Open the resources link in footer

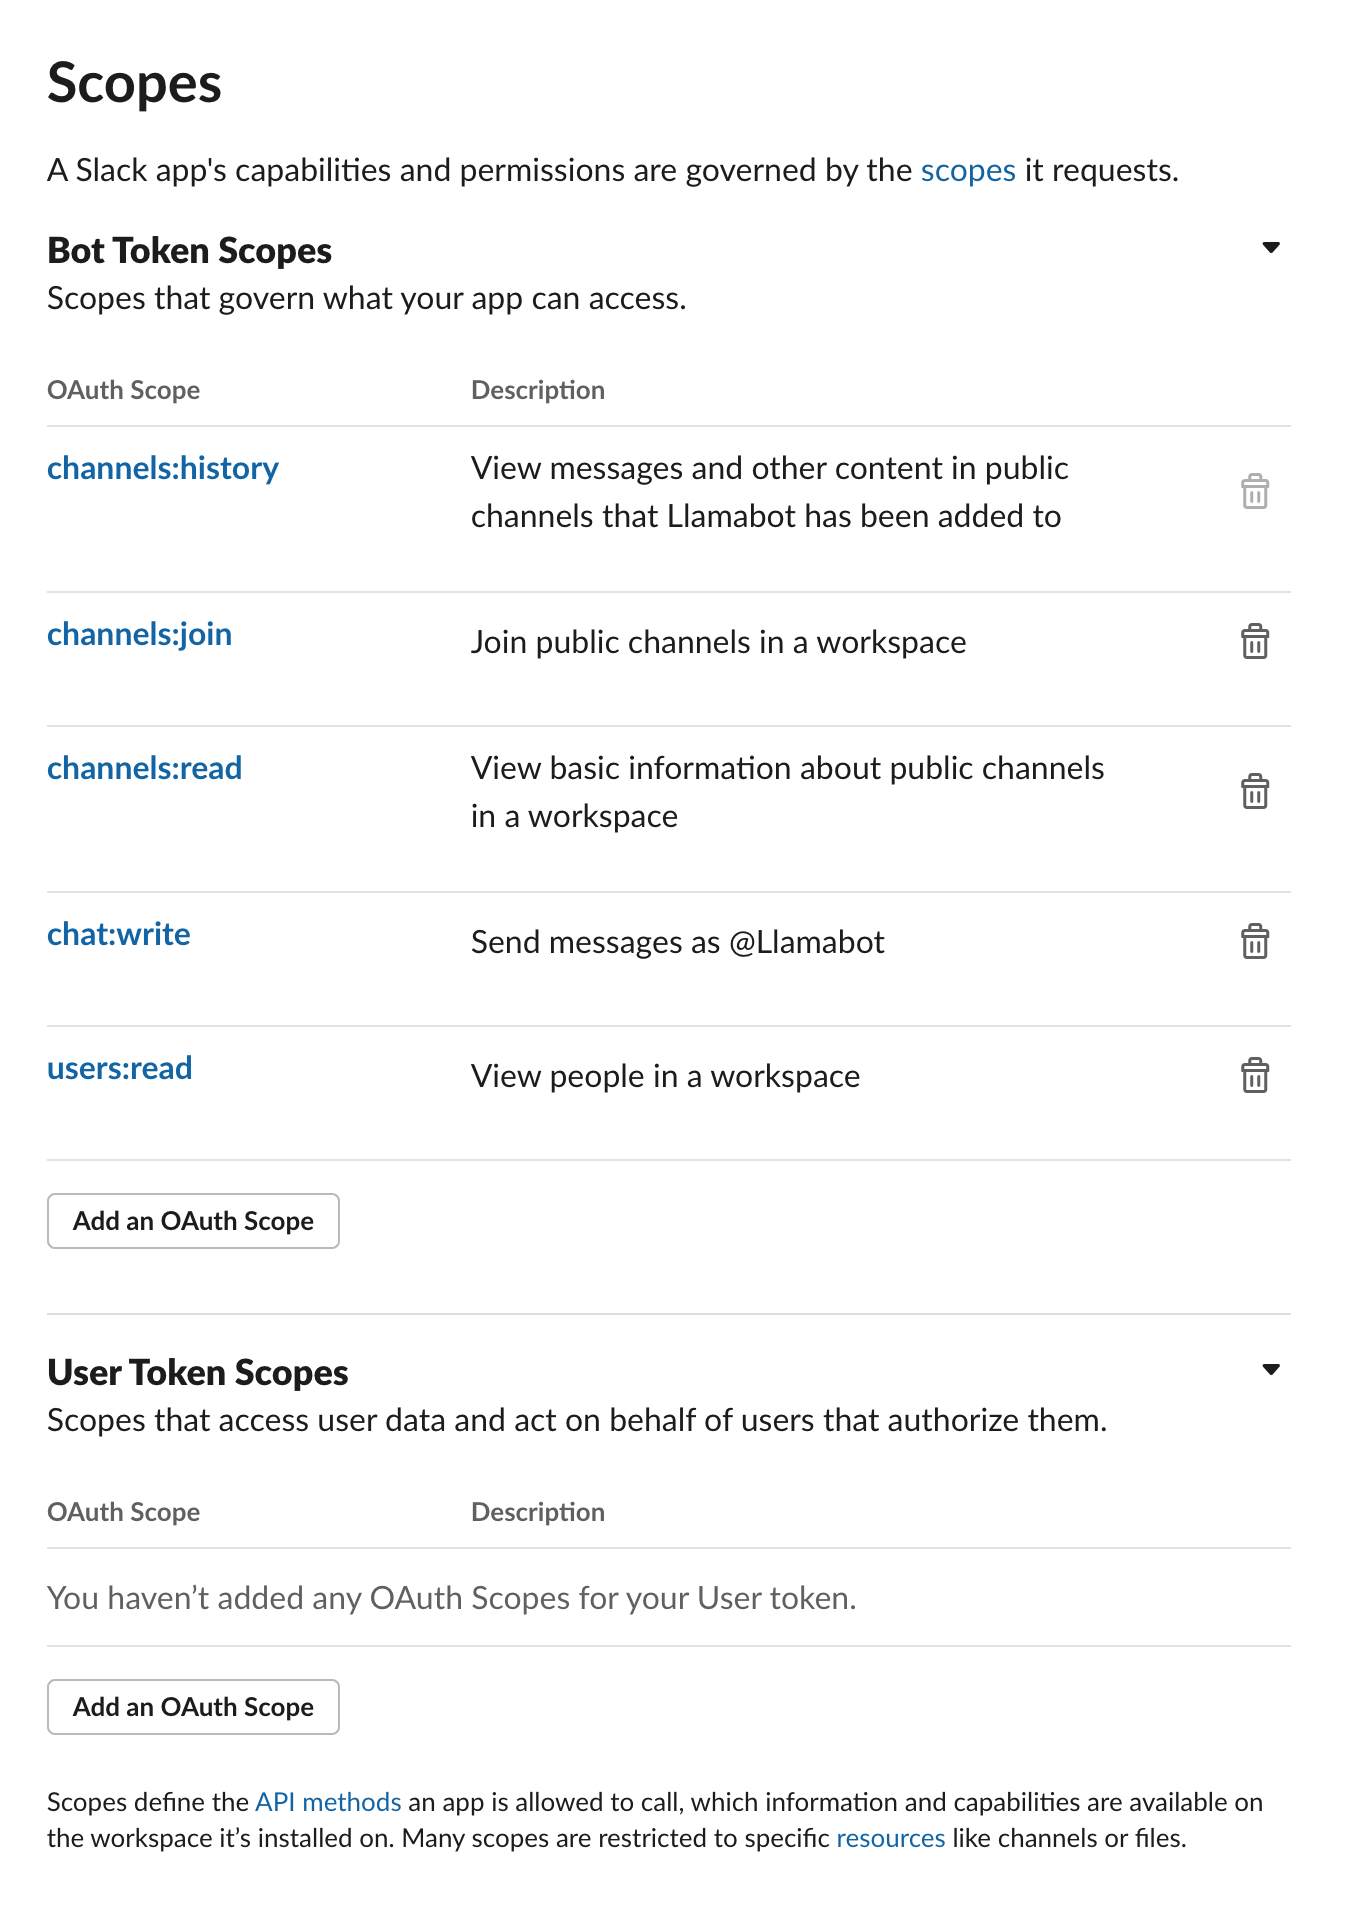[890, 1838]
